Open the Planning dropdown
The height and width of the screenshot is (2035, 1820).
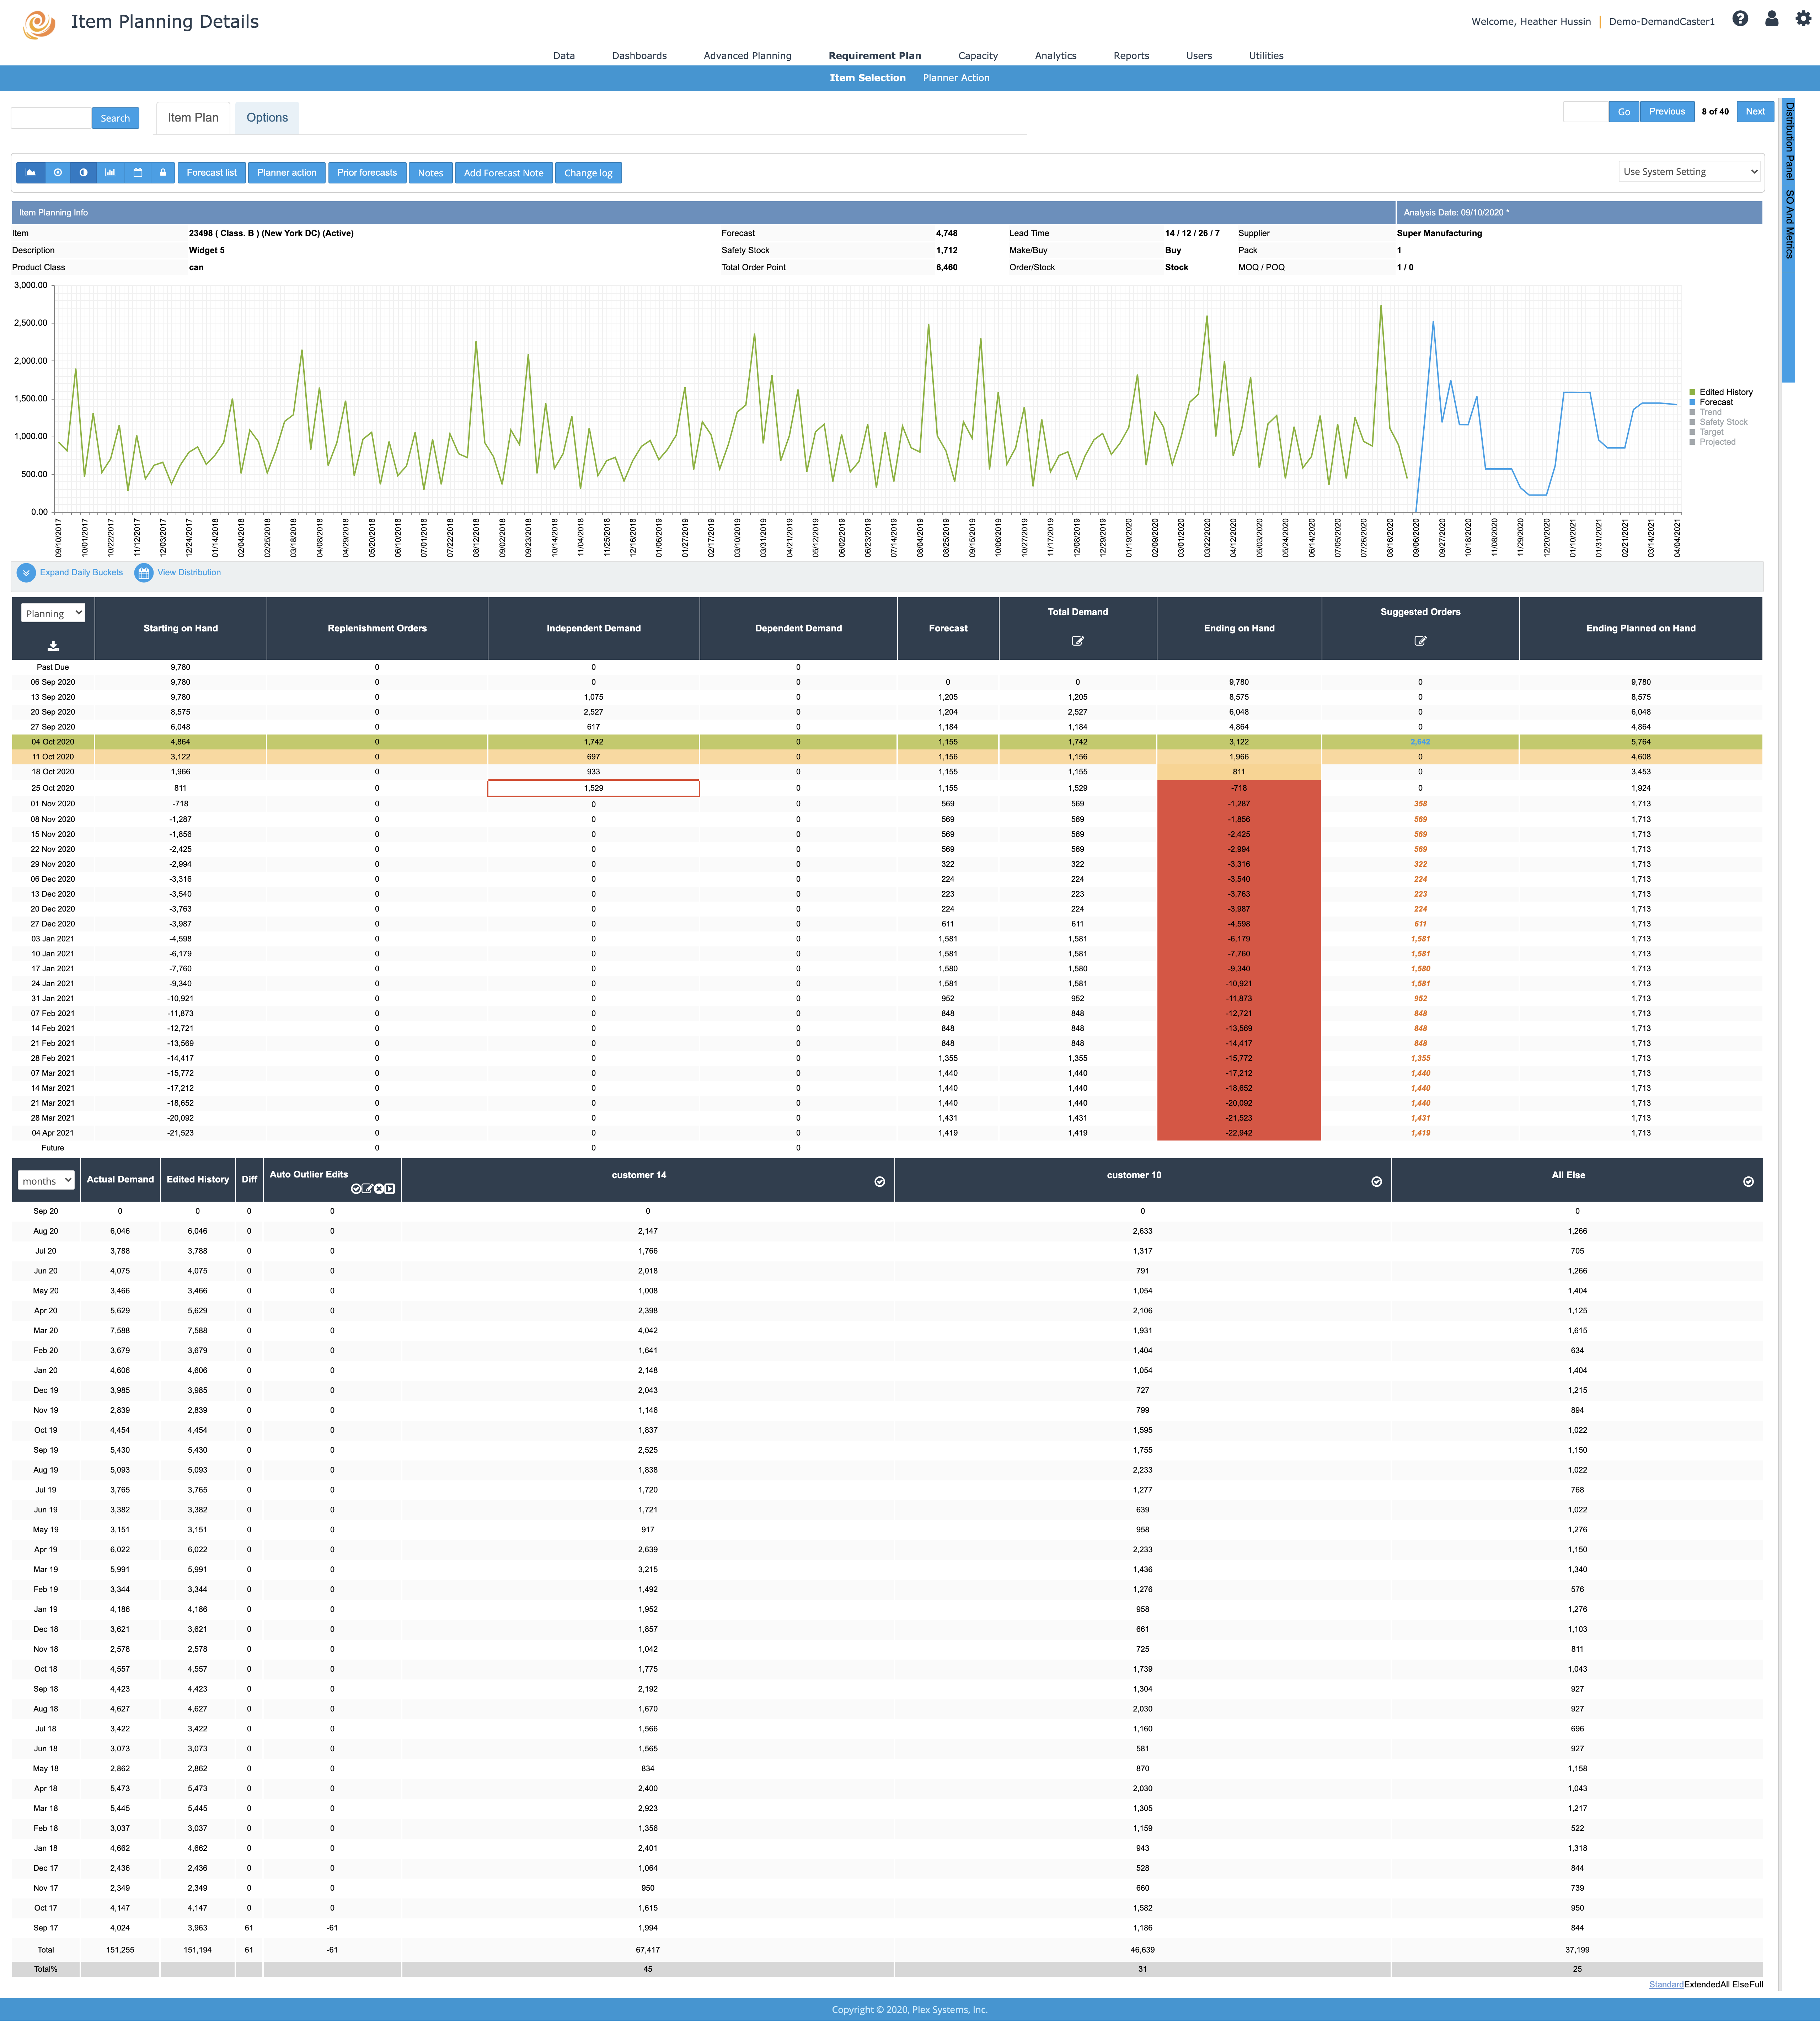(53, 613)
